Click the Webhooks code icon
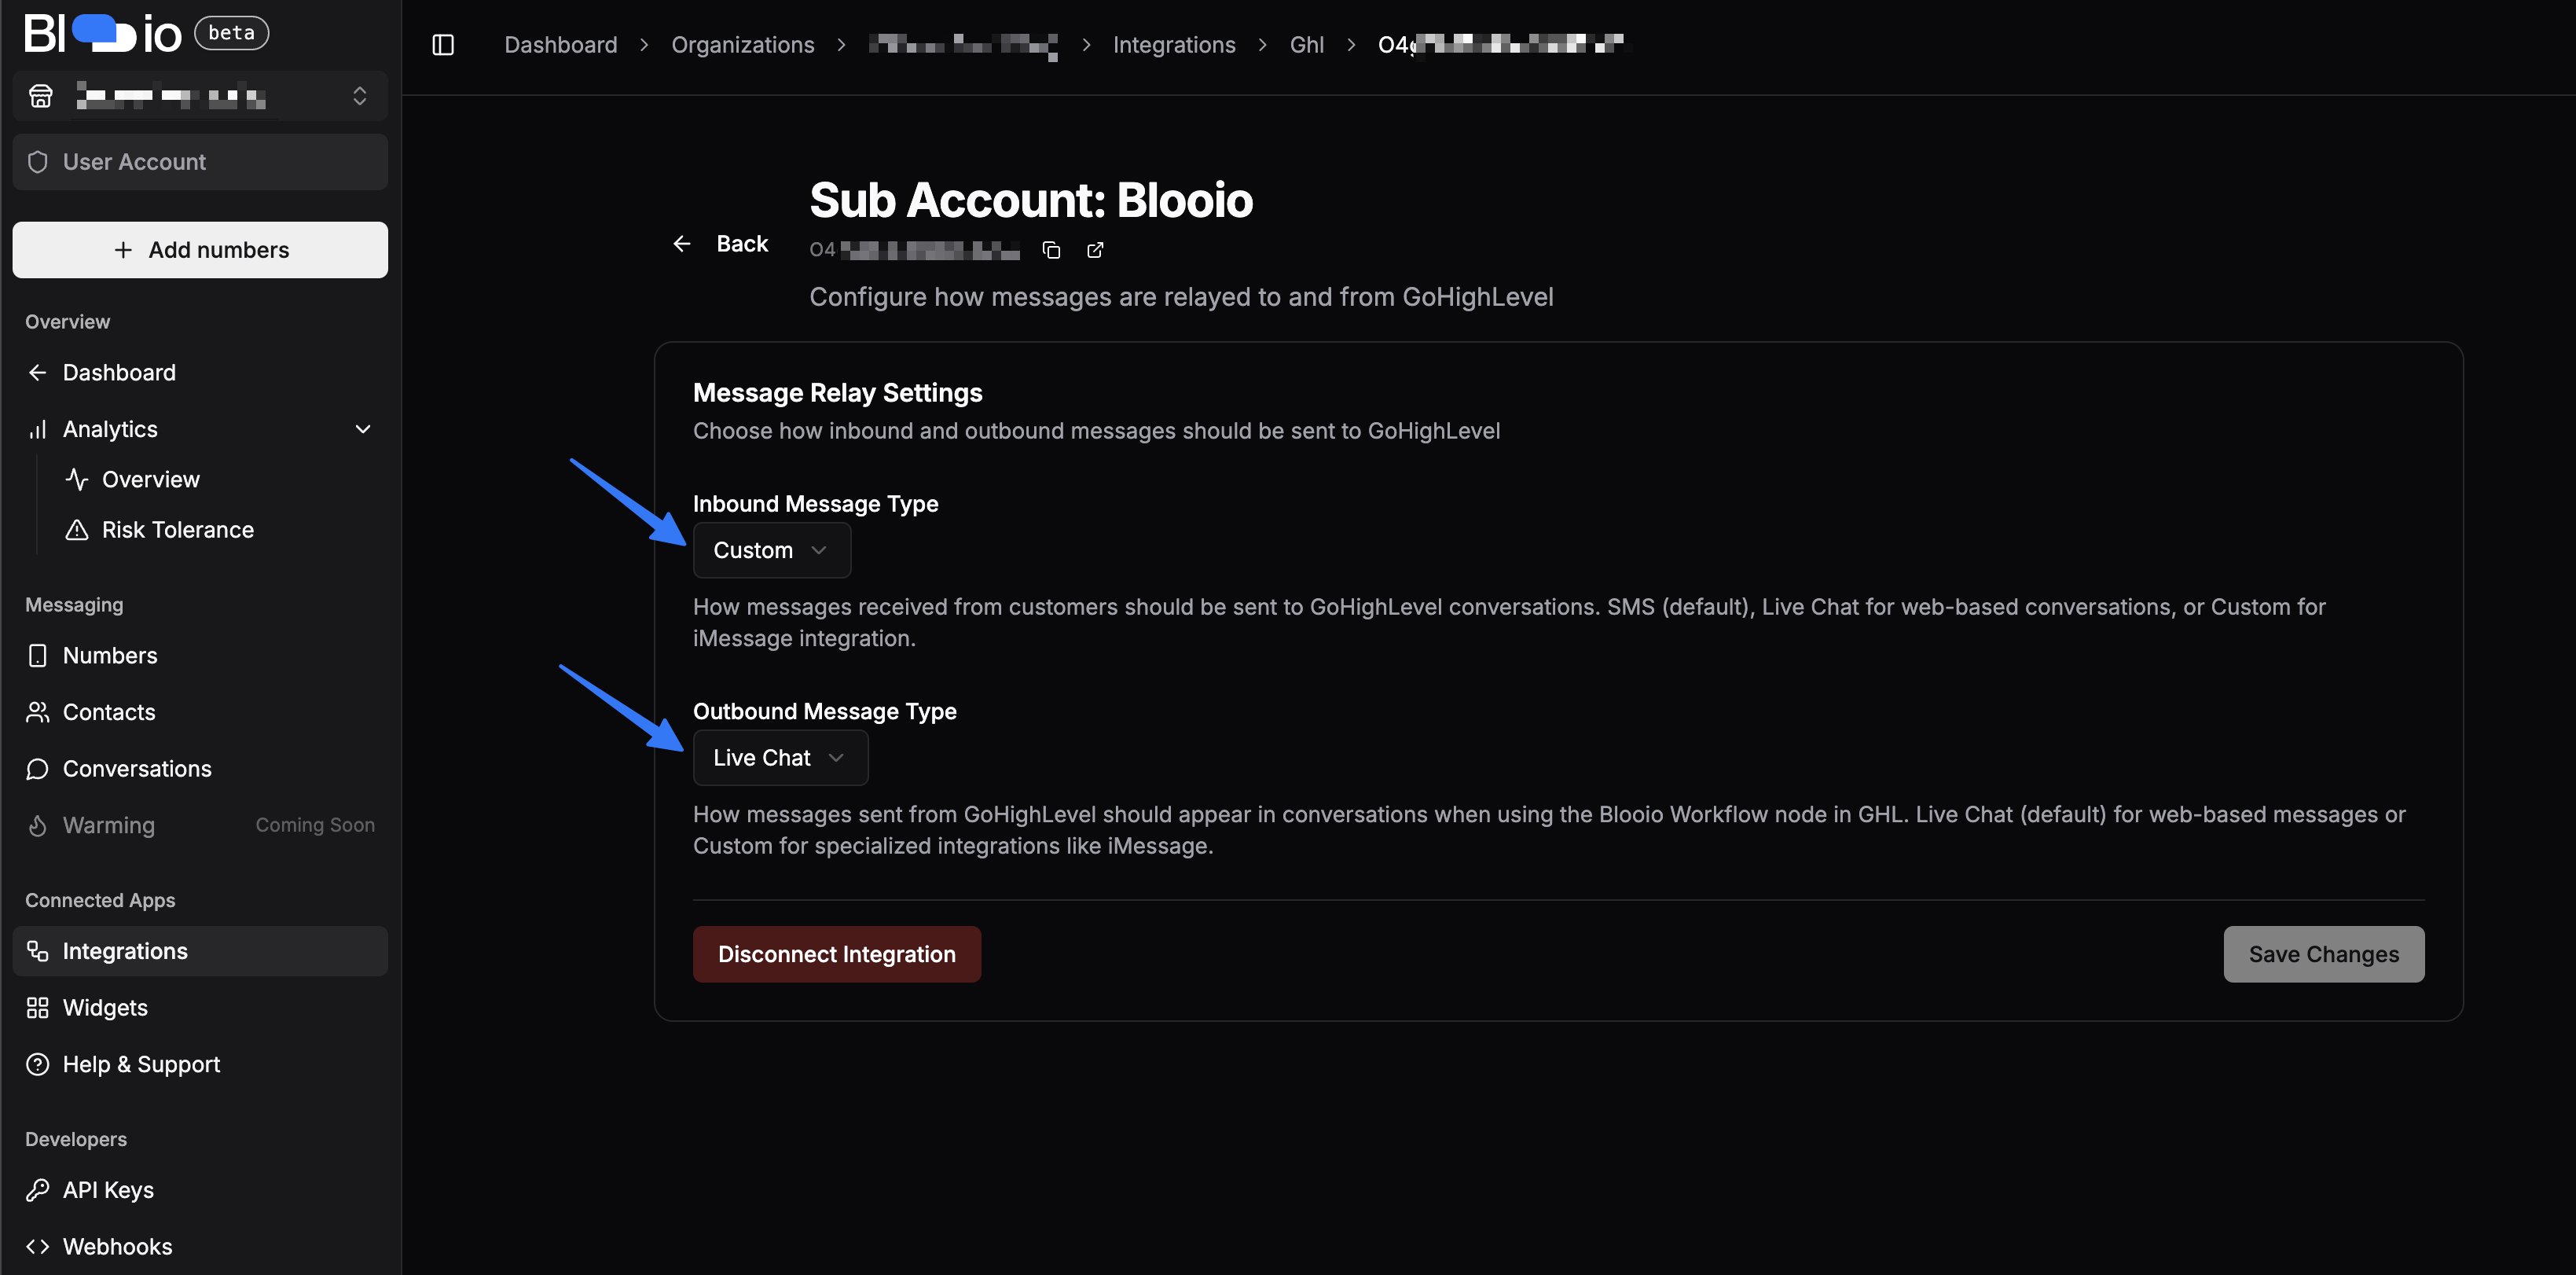 pos(38,1246)
